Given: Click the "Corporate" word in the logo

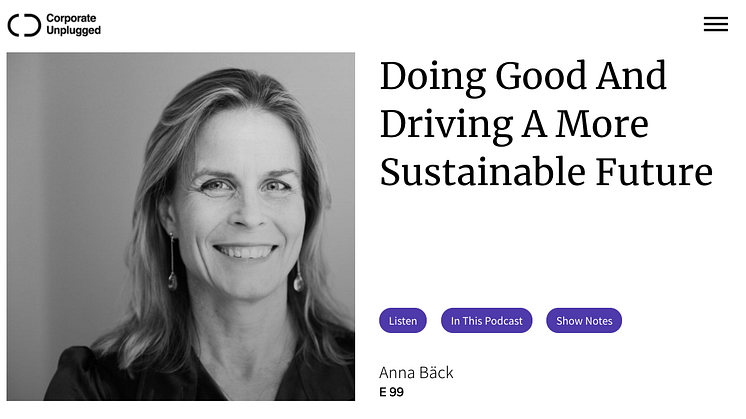Looking at the screenshot, I should 72,18.
